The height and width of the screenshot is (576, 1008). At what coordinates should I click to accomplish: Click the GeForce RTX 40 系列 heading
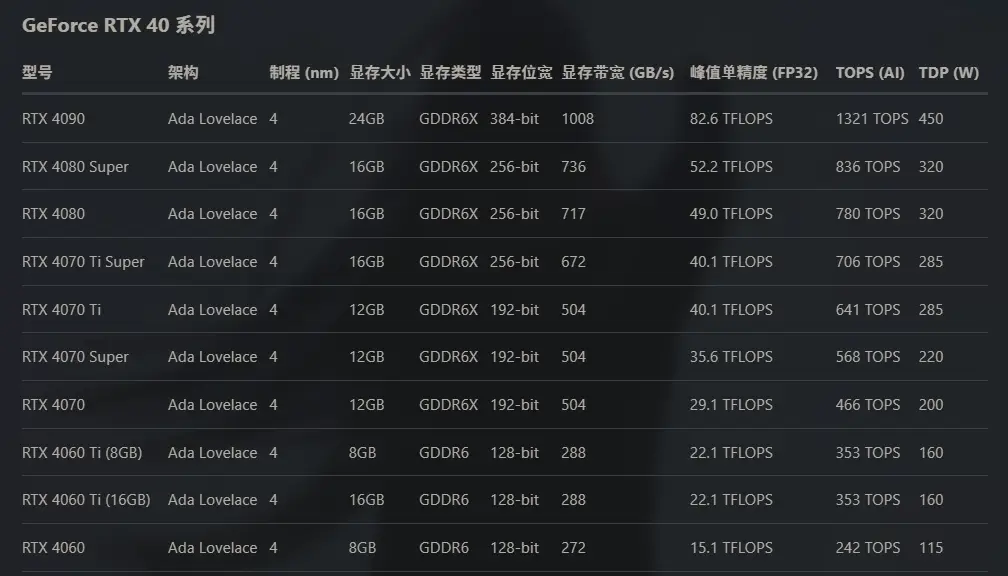(x=118, y=25)
